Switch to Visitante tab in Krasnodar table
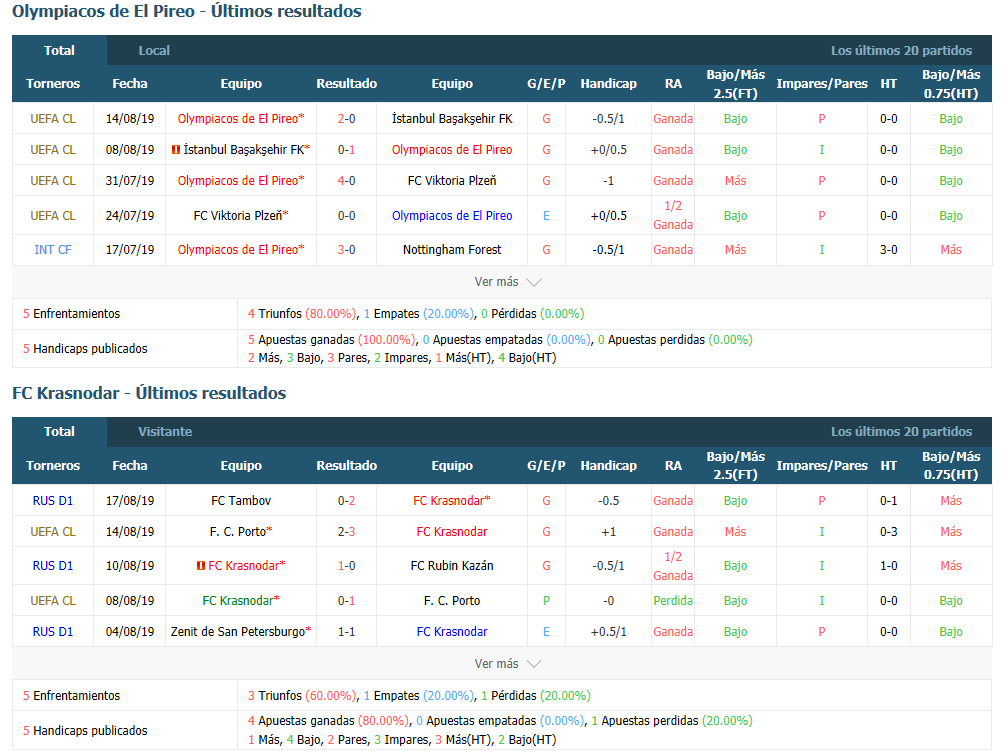The width and height of the screenshot is (1001, 753). click(165, 431)
